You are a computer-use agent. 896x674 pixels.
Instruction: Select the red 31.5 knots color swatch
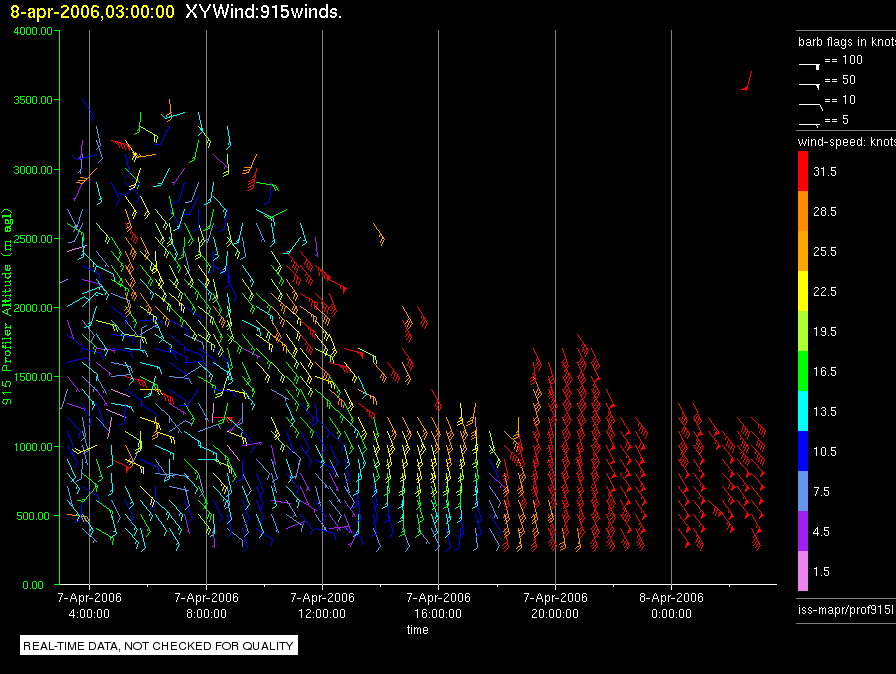click(x=803, y=172)
